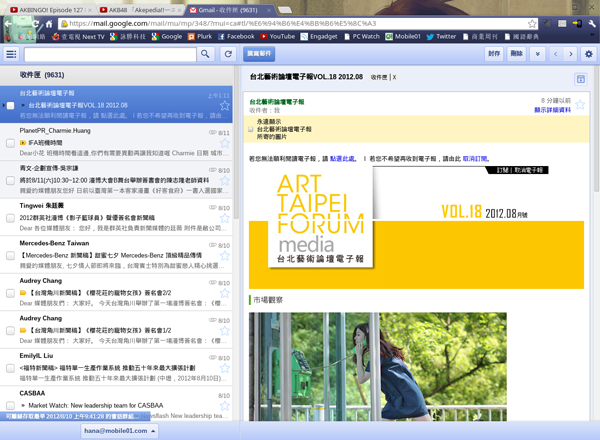The height and width of the screenshot is (440, 600).
Task: Close the AKB48 Akepedia tab
Action: pyautogui.click(x=179, y=10)
